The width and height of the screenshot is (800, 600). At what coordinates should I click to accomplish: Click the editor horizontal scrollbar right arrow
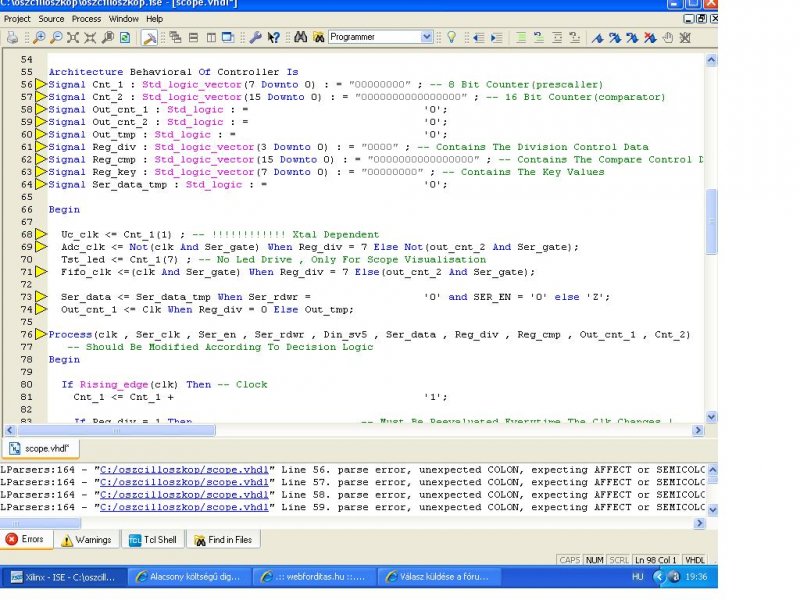[x=698, y=431]
